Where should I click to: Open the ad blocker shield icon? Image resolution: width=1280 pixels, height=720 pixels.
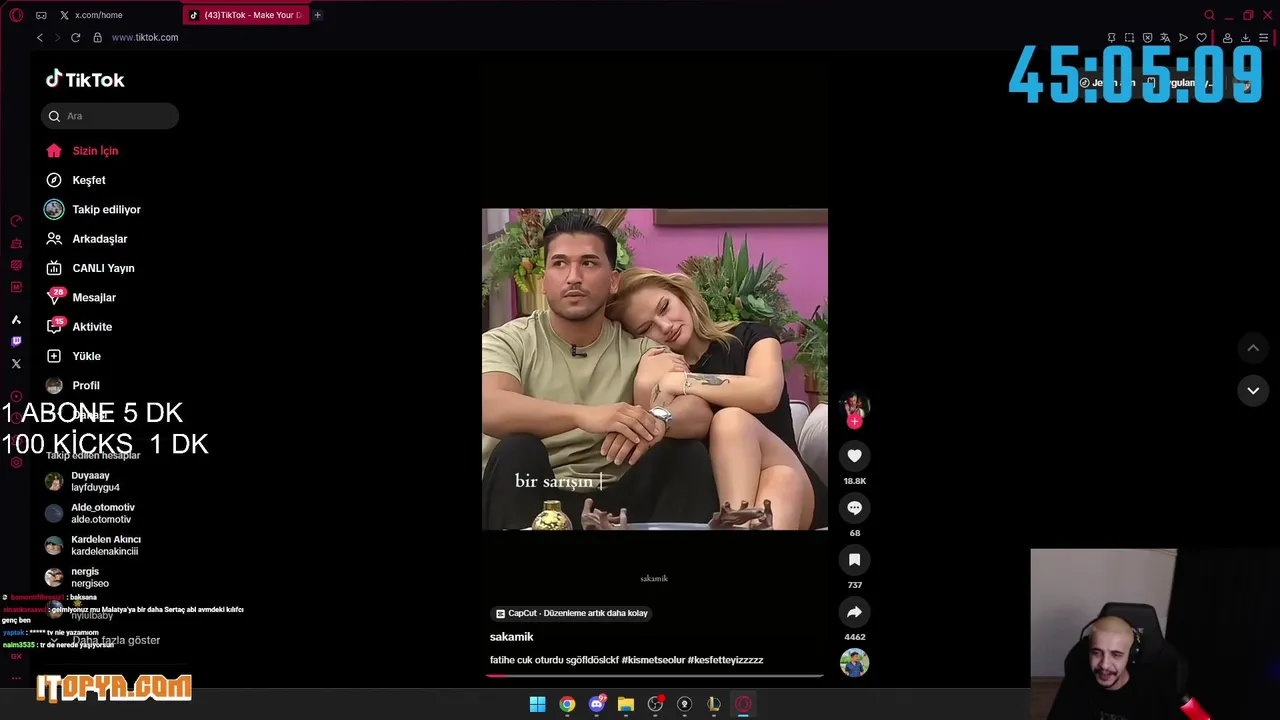coord(1147,38)
